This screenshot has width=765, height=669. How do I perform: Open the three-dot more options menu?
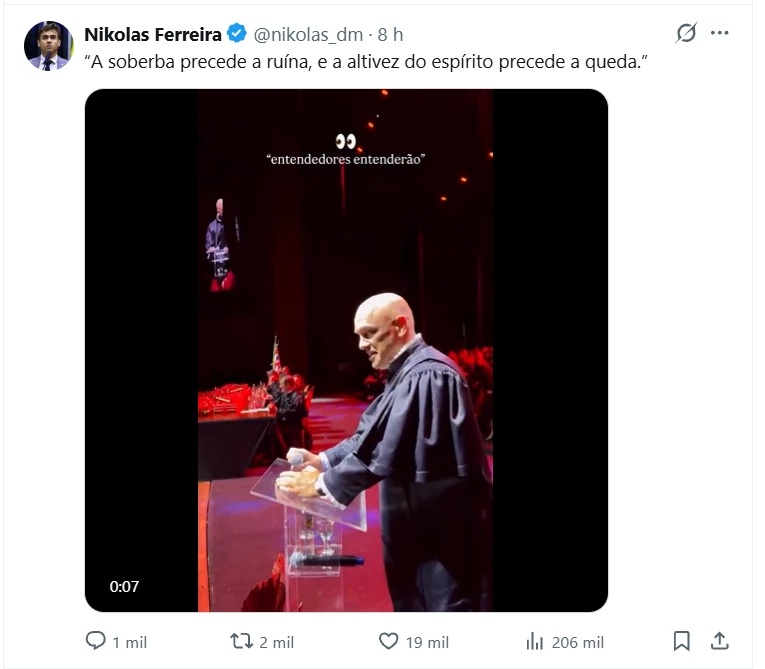(x=720, y=33)
